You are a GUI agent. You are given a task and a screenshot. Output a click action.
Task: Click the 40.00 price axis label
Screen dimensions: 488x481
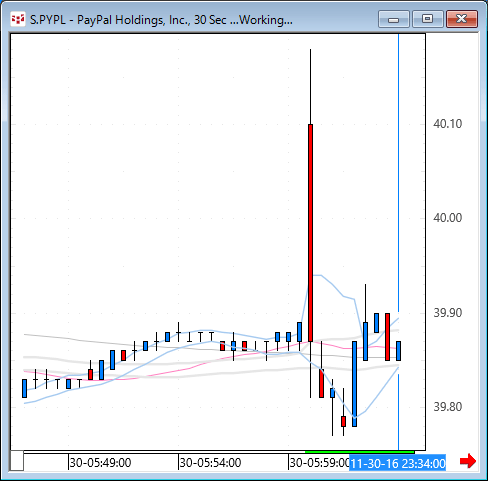pyautogui.click(x=448, y=218)
